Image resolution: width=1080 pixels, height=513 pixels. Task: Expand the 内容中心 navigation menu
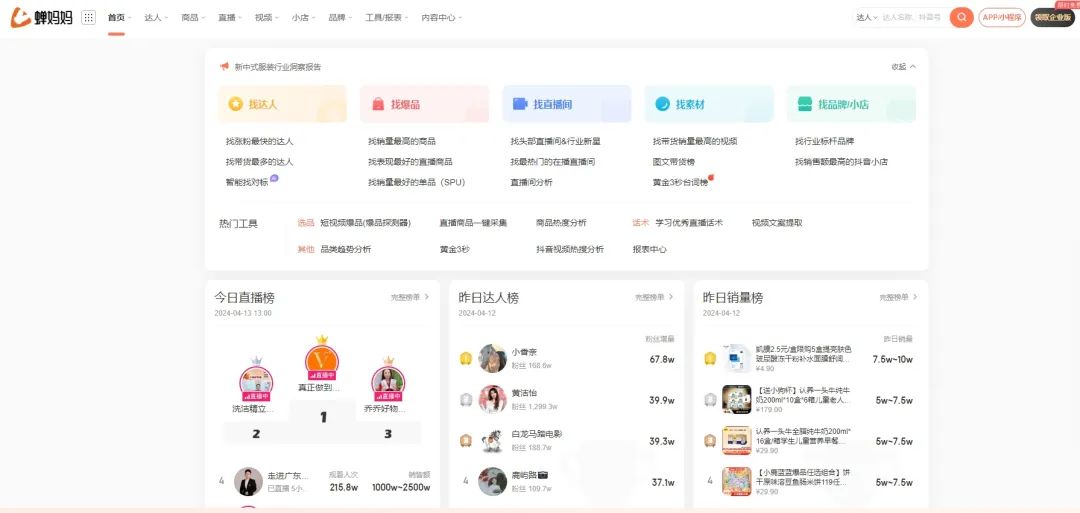click(x=442, y=18)
